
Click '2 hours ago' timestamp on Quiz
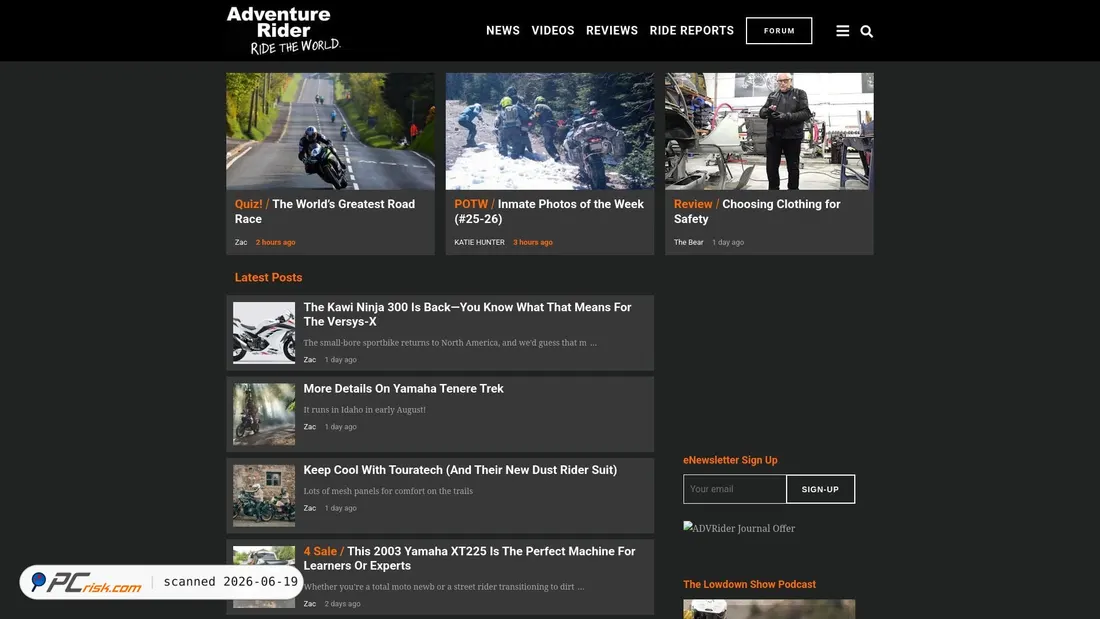click(x=275, y=242)
